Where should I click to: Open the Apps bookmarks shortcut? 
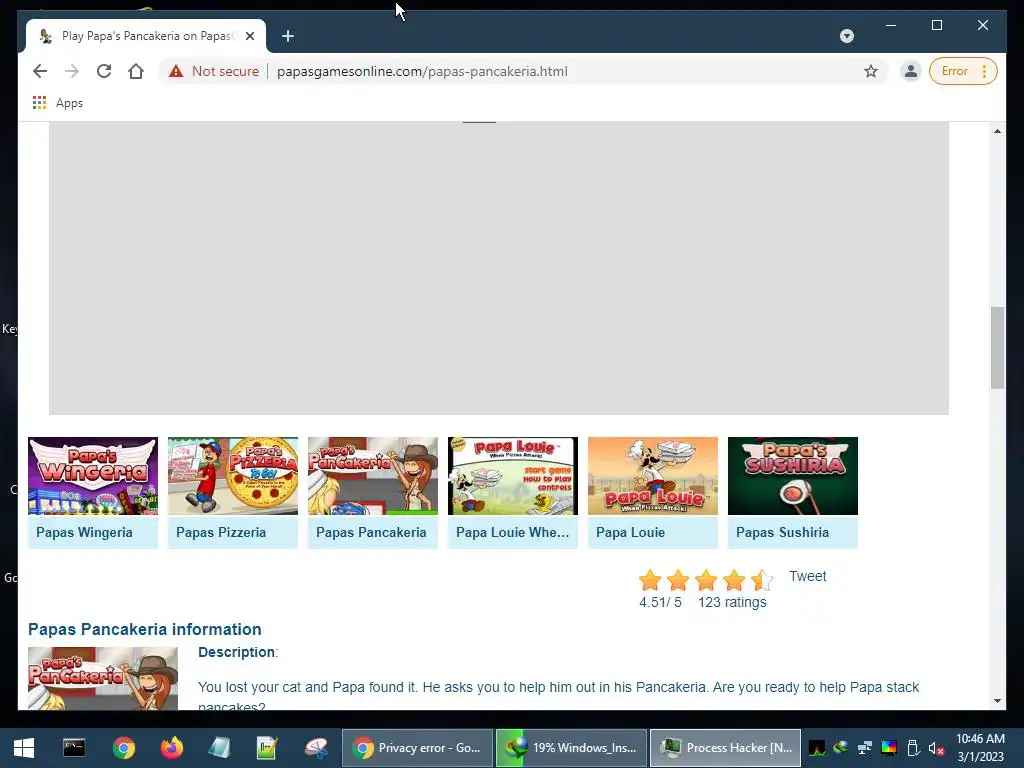[x=57, y=103]
